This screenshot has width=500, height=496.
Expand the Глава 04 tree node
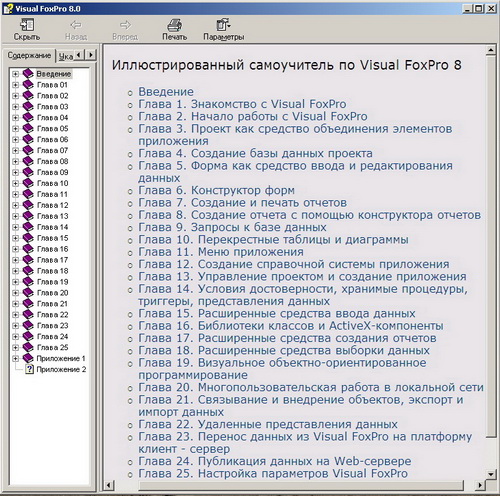click(x=15, y=118)
